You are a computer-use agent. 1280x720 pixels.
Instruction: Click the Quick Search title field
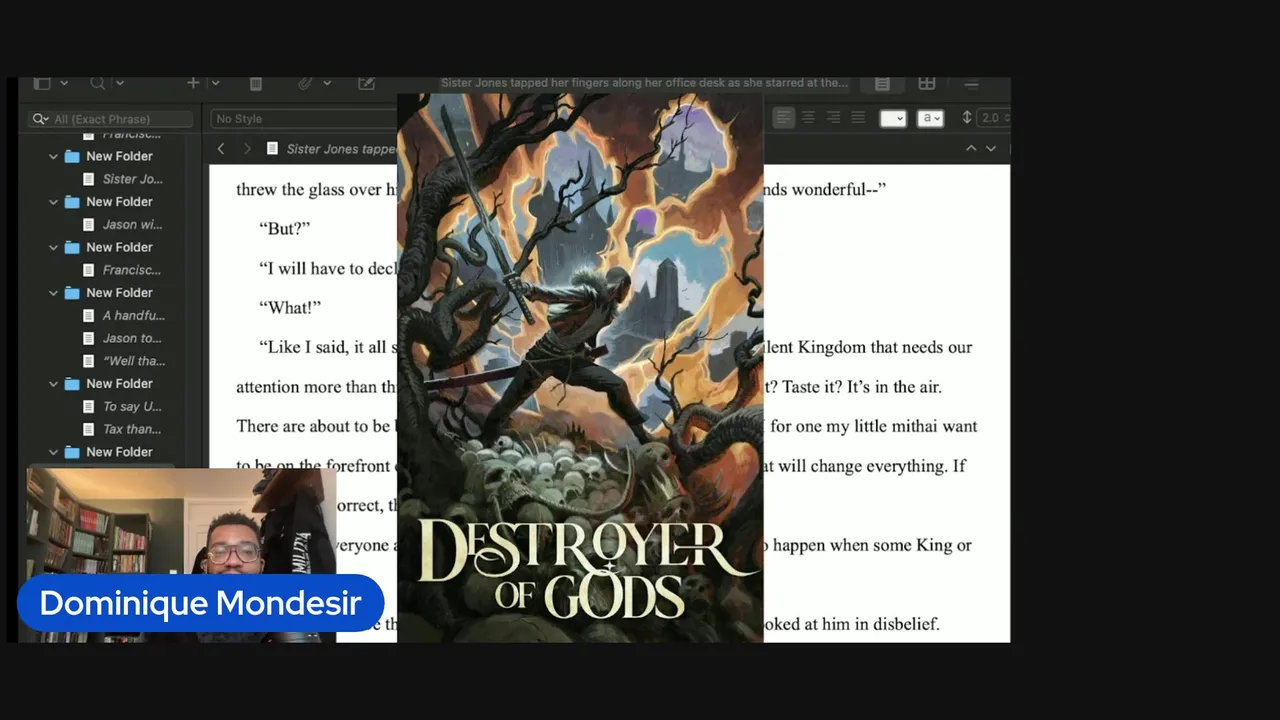pyautogui.click(x=644, y=83)
